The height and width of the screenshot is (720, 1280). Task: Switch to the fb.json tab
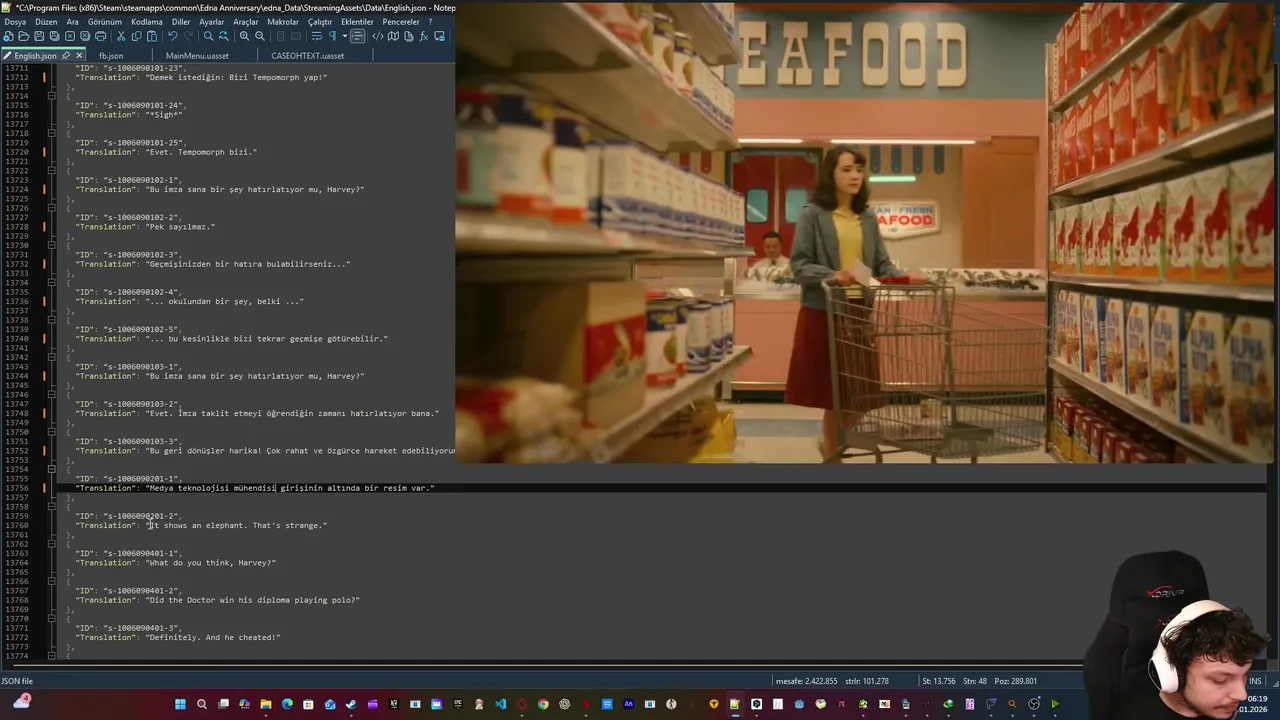point(111,56)
